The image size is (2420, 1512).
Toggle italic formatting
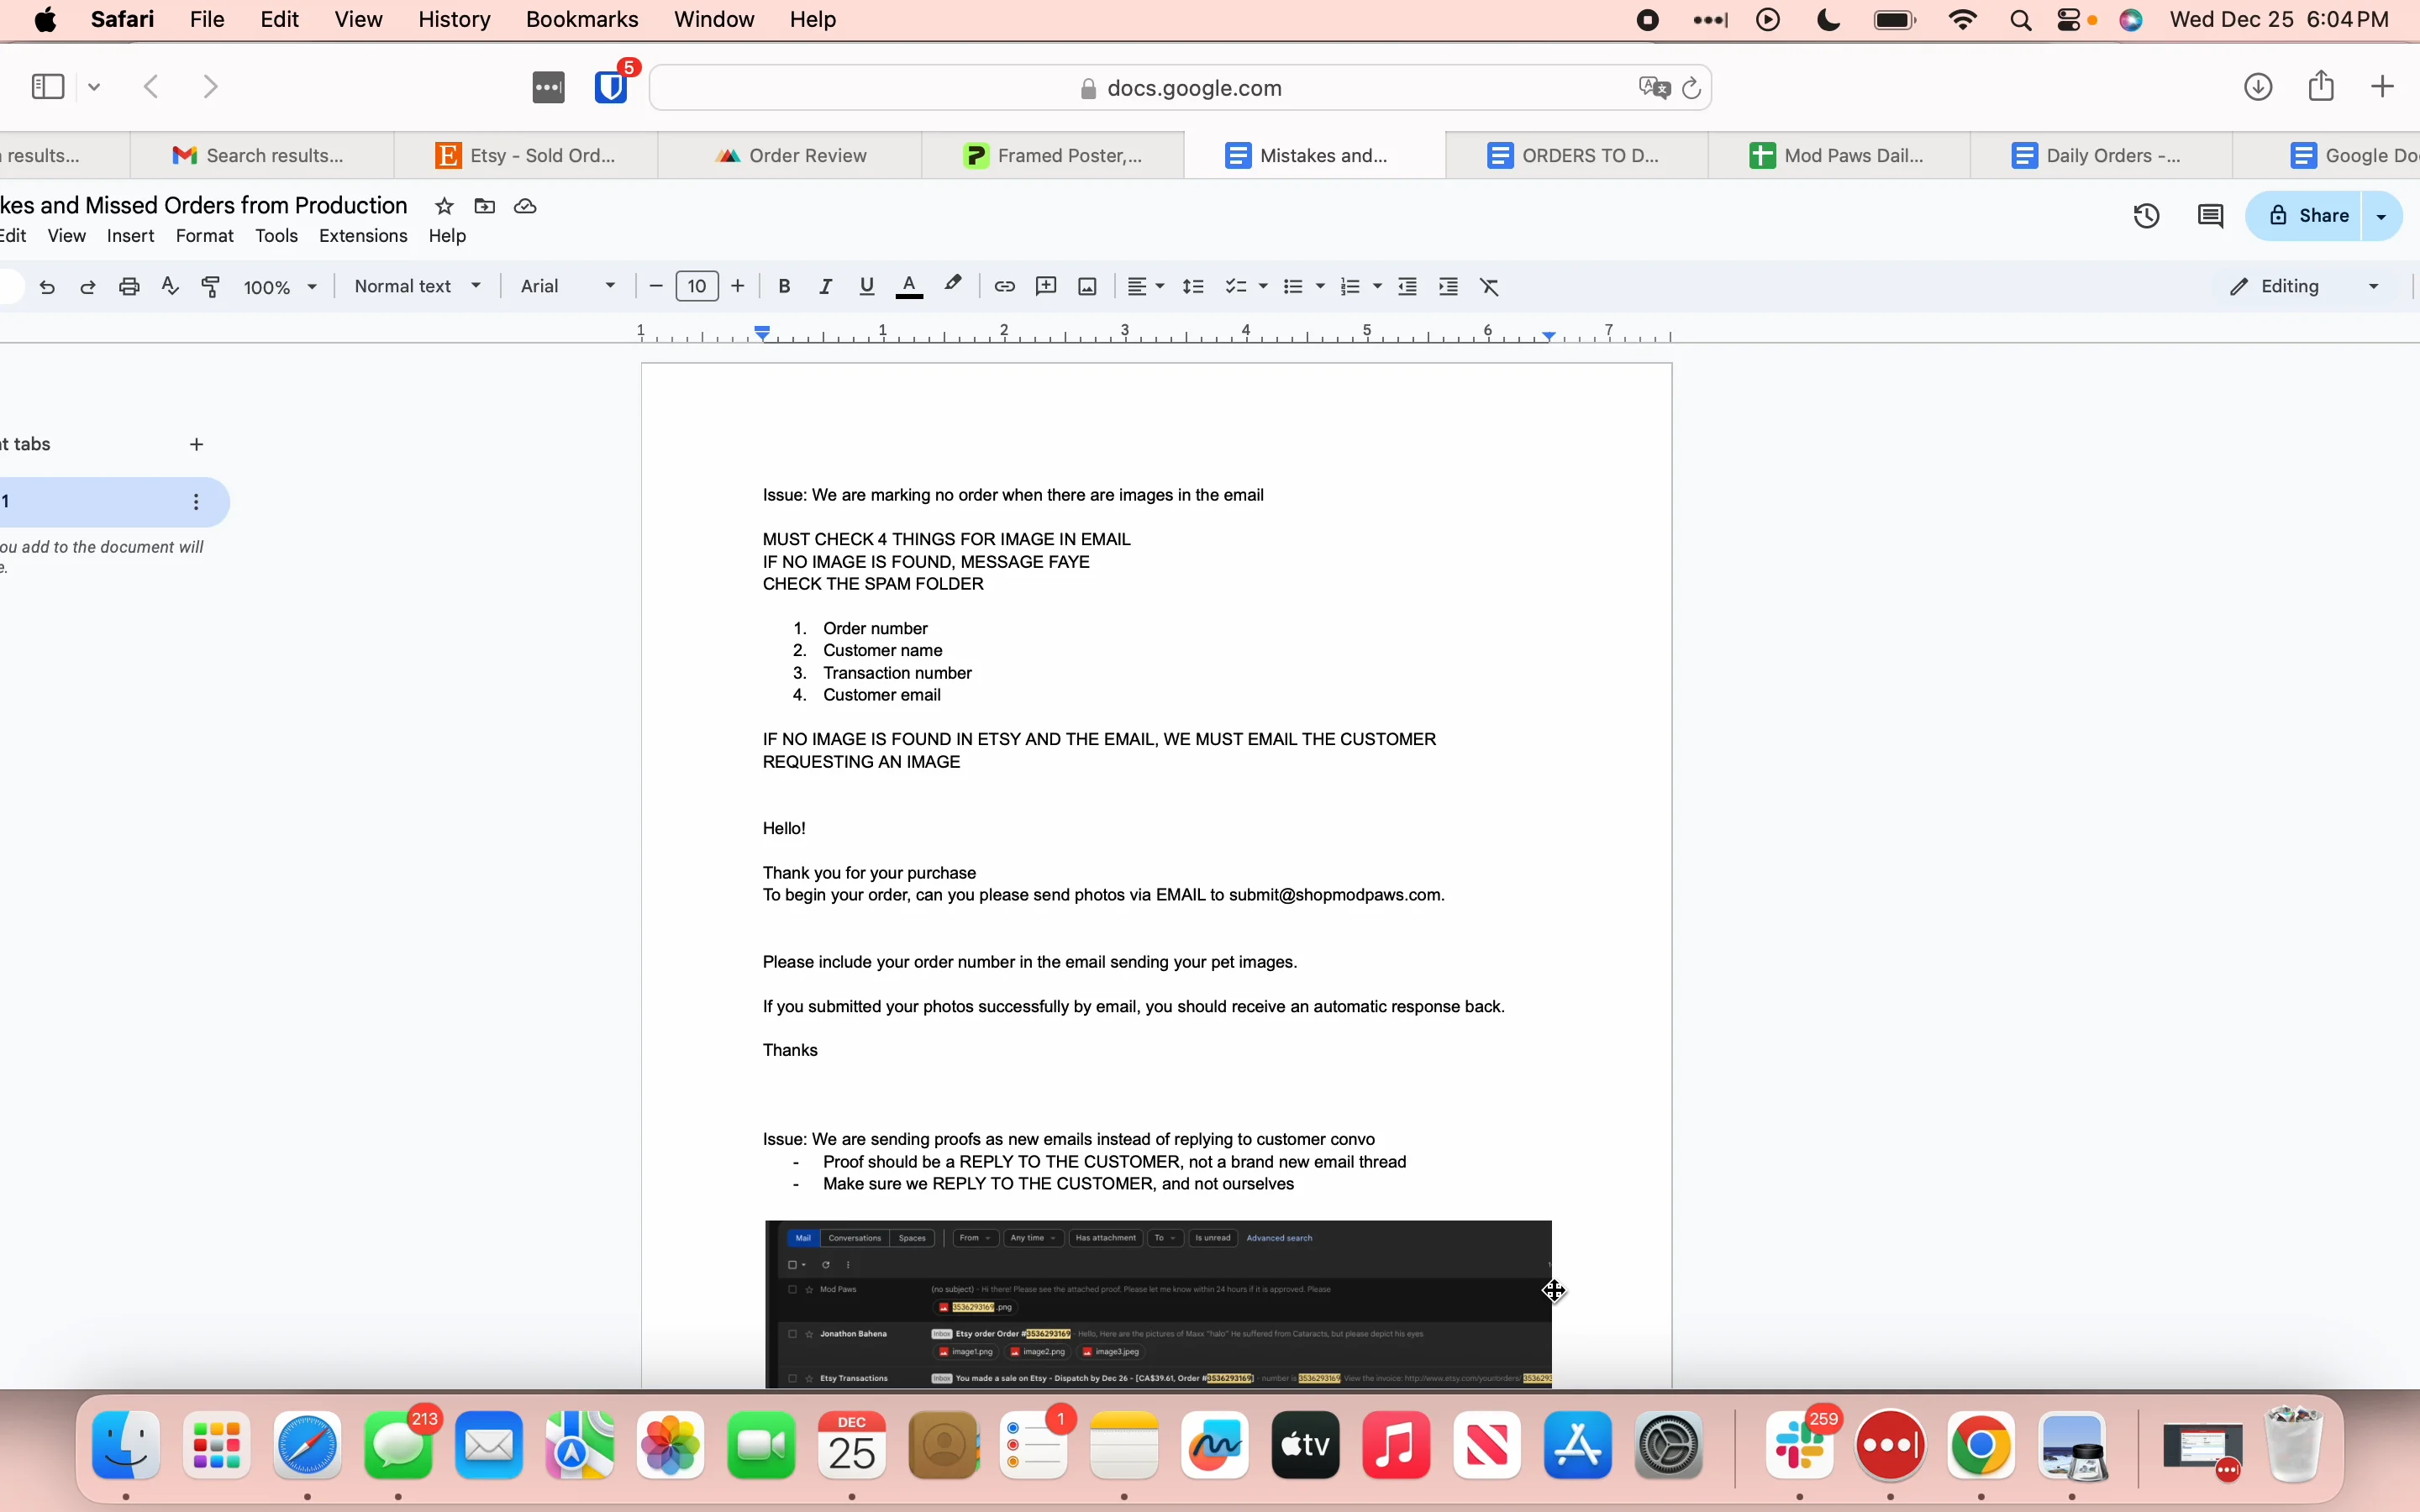coord(826,287)
